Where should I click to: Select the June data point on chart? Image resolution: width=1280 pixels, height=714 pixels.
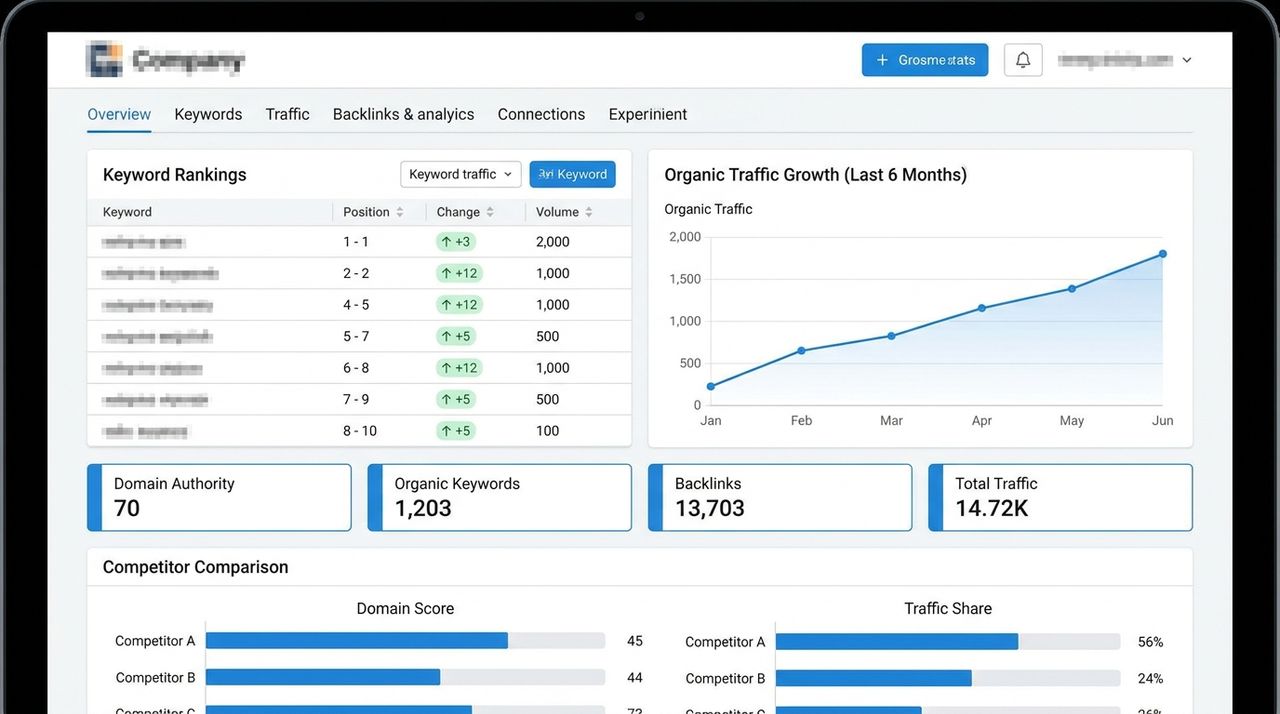click(x=1163, y=254)
